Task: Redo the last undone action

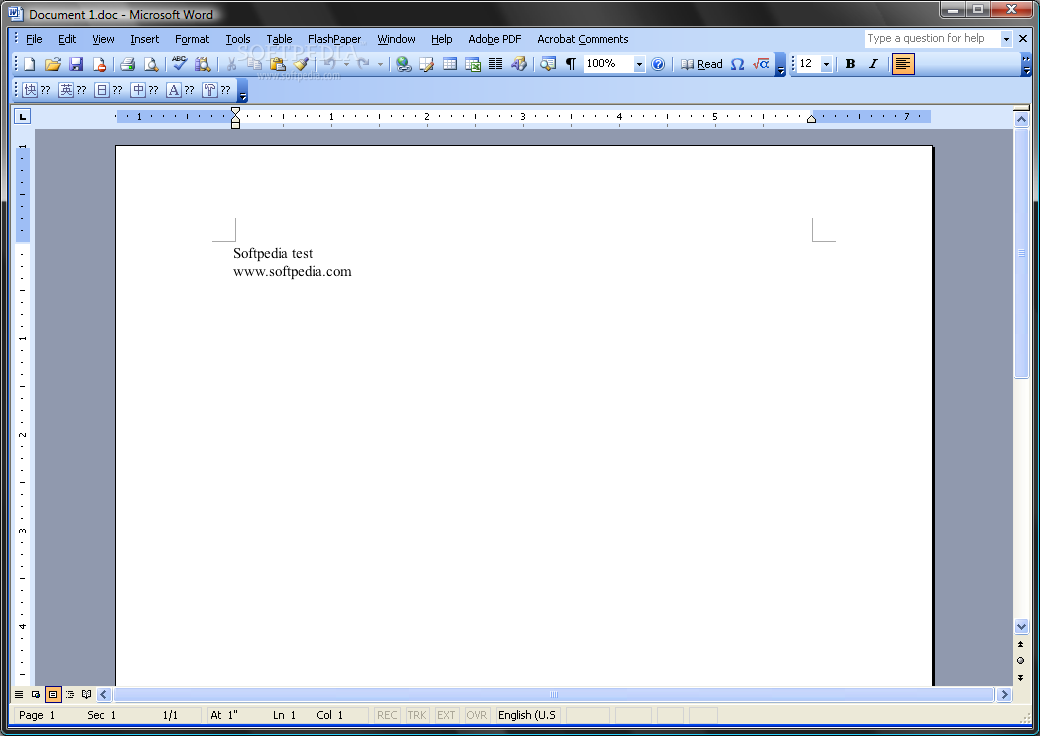Action: click(363, 64)
